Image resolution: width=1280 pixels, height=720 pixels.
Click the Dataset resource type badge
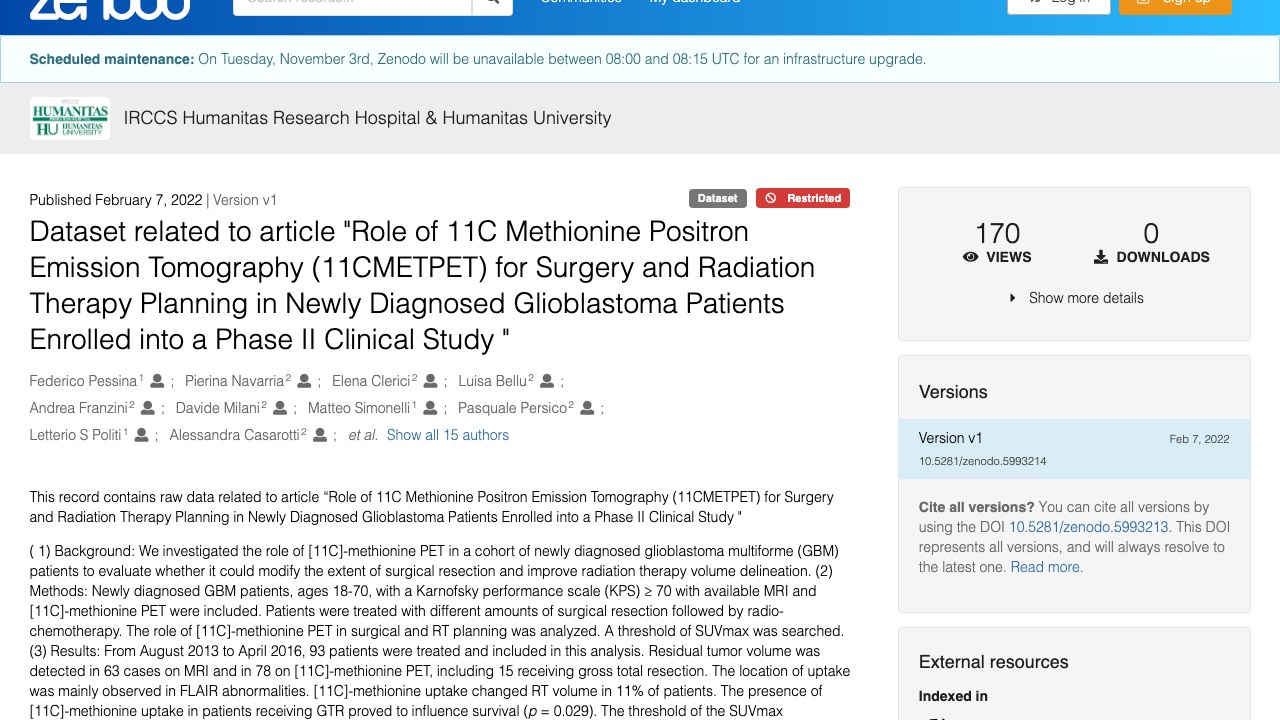[x=717, y=198]
